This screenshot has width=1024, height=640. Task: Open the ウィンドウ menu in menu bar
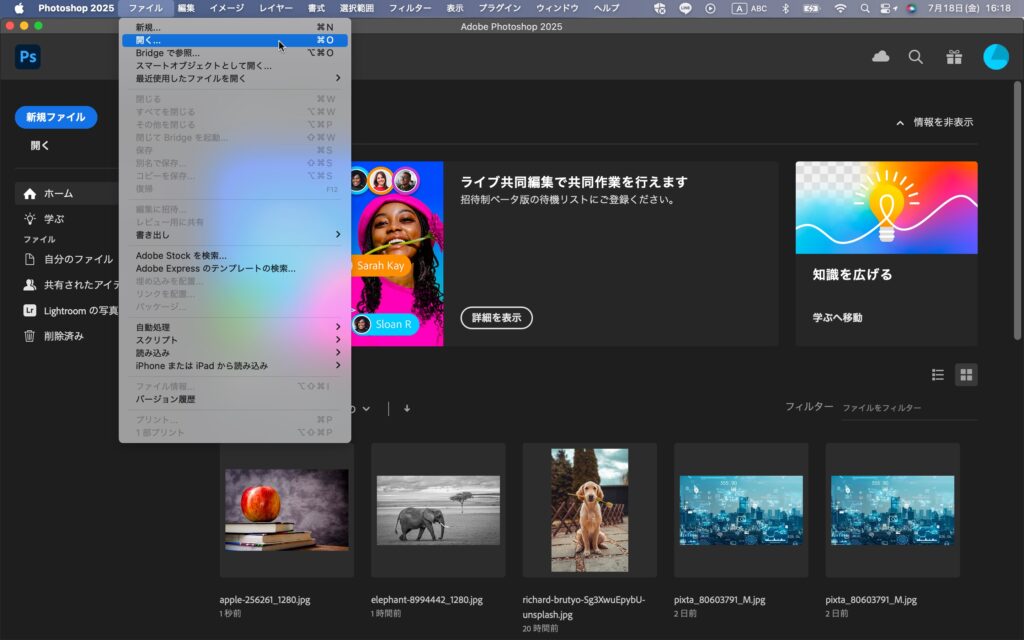pyautogui.click(x=557, y=8)
